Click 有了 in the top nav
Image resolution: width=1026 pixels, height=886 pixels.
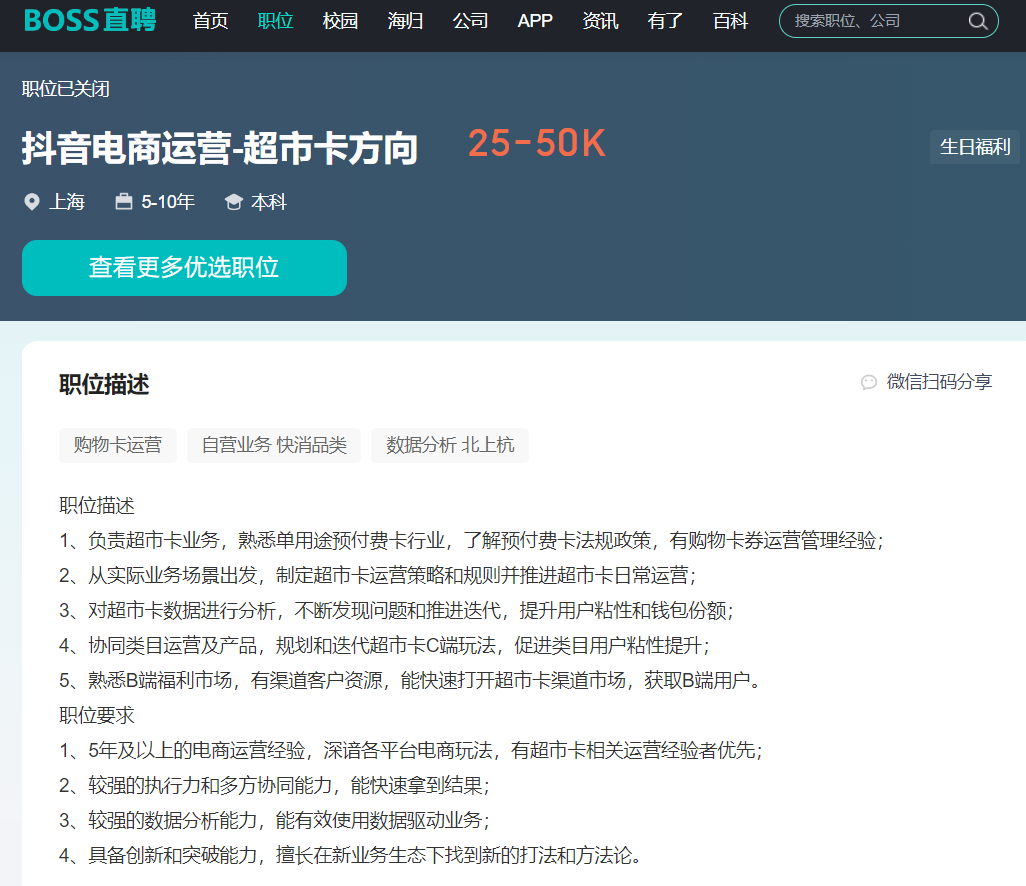[x=665, y=21]
